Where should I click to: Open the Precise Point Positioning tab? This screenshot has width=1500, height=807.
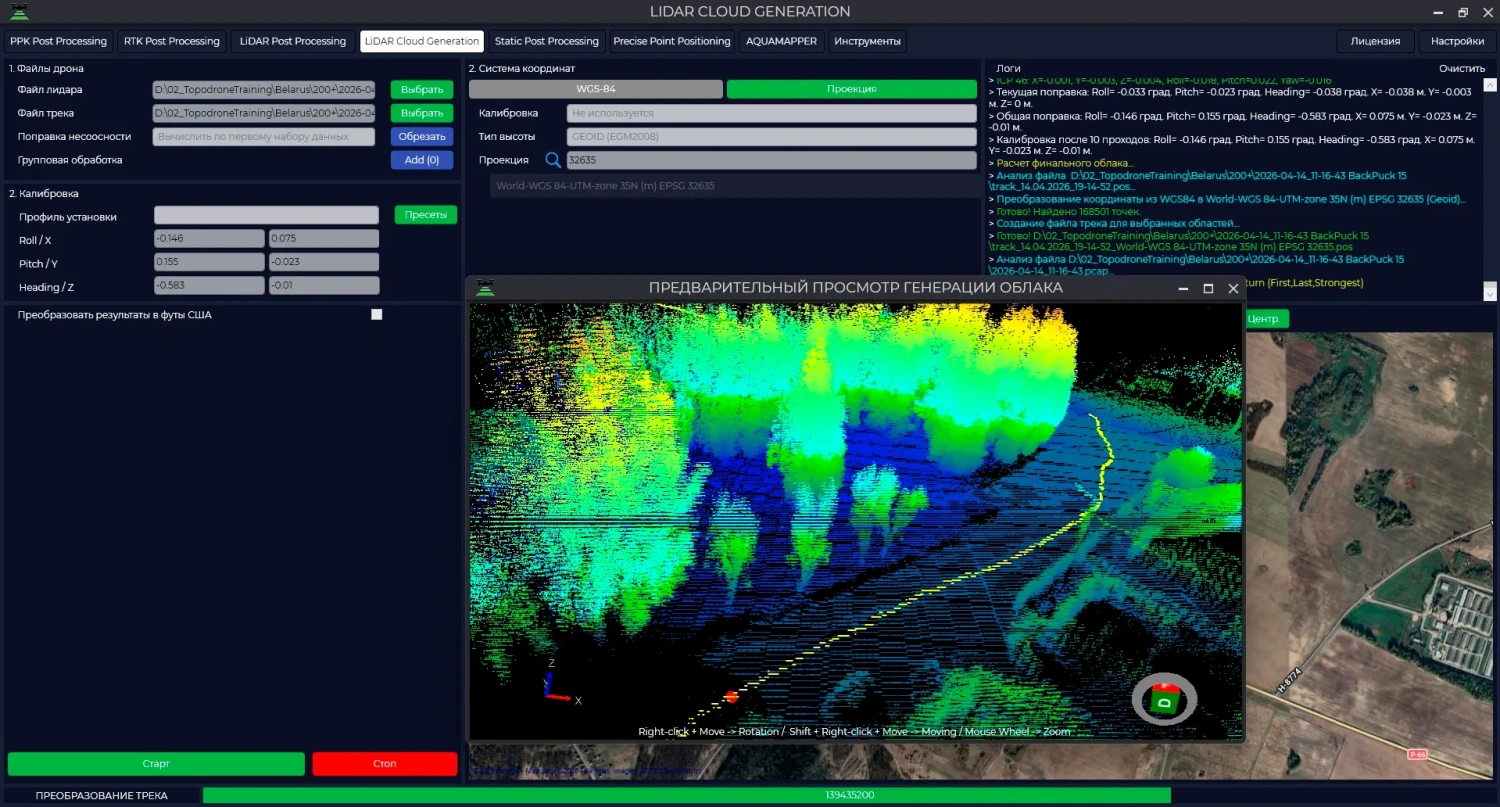coord(672,41)
